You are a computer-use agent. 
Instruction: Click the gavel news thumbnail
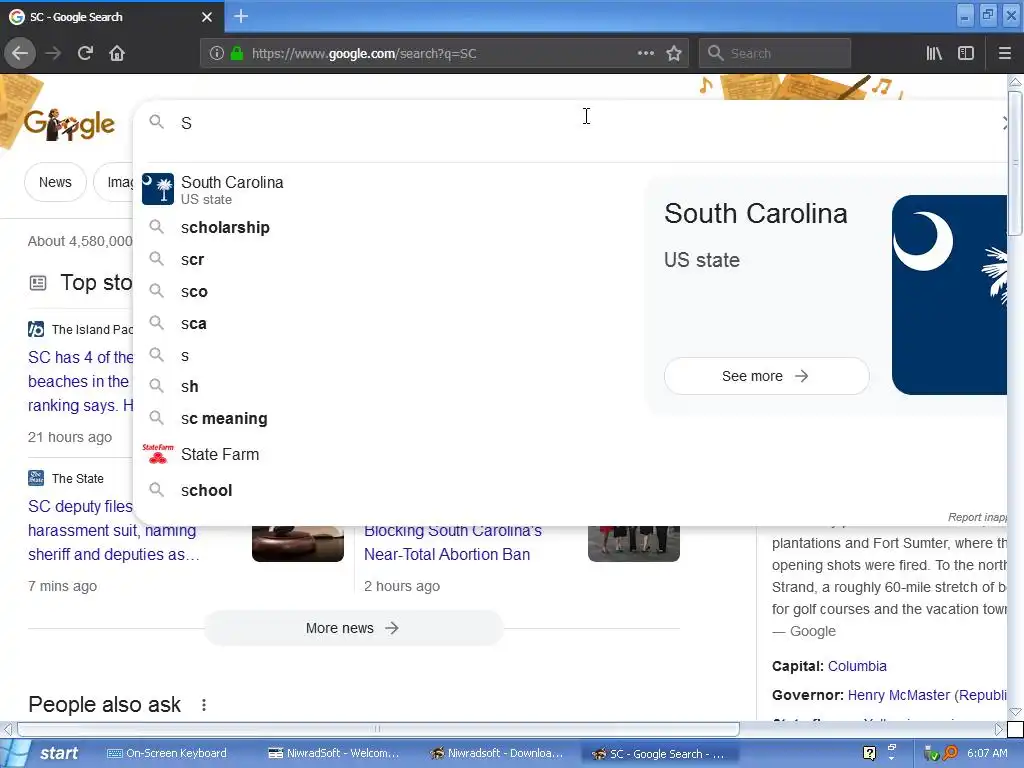click(298, 543)
